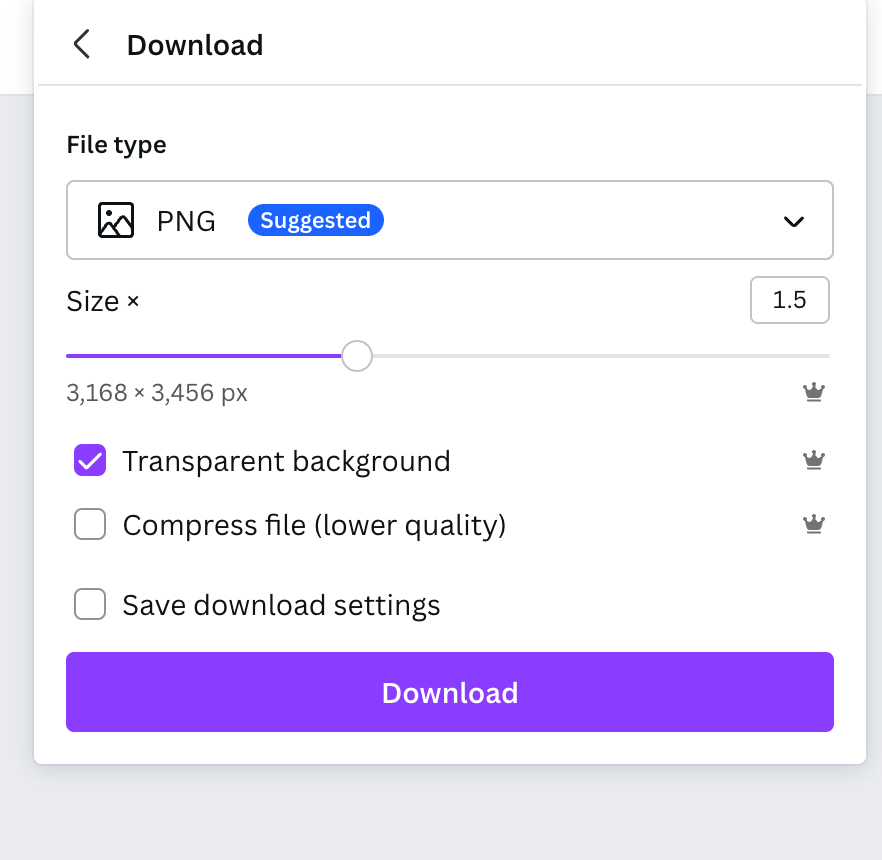Enable Compress file (lower quality) checkbox
The height and width of the screenshot is (860, 882).
90,524
